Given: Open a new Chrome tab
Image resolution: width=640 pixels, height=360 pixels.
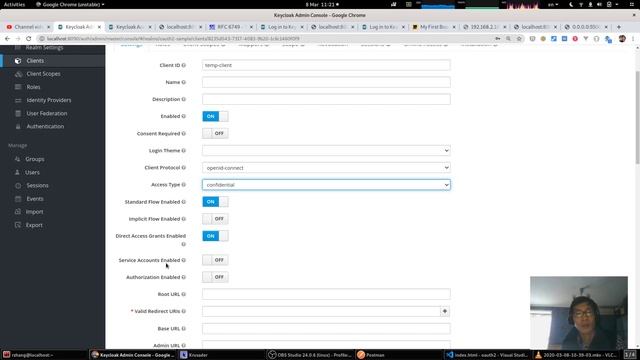Looking at the screenshot, I should [x=619, y=27].
